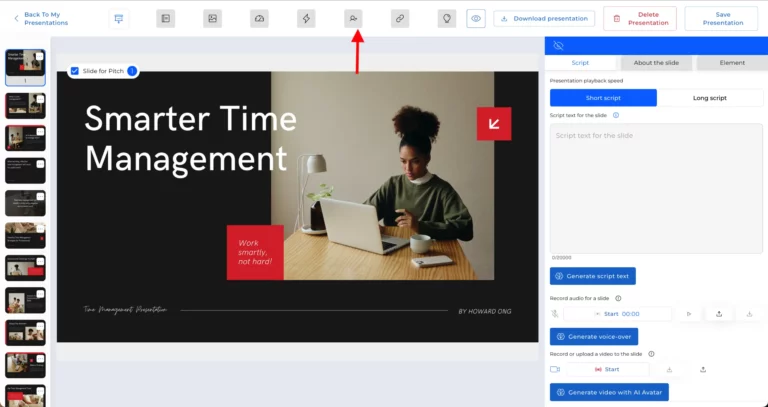This screenshot has height=407, width=768.
Task: Go back to My Presentations
Action: click(x=42, y=18)
